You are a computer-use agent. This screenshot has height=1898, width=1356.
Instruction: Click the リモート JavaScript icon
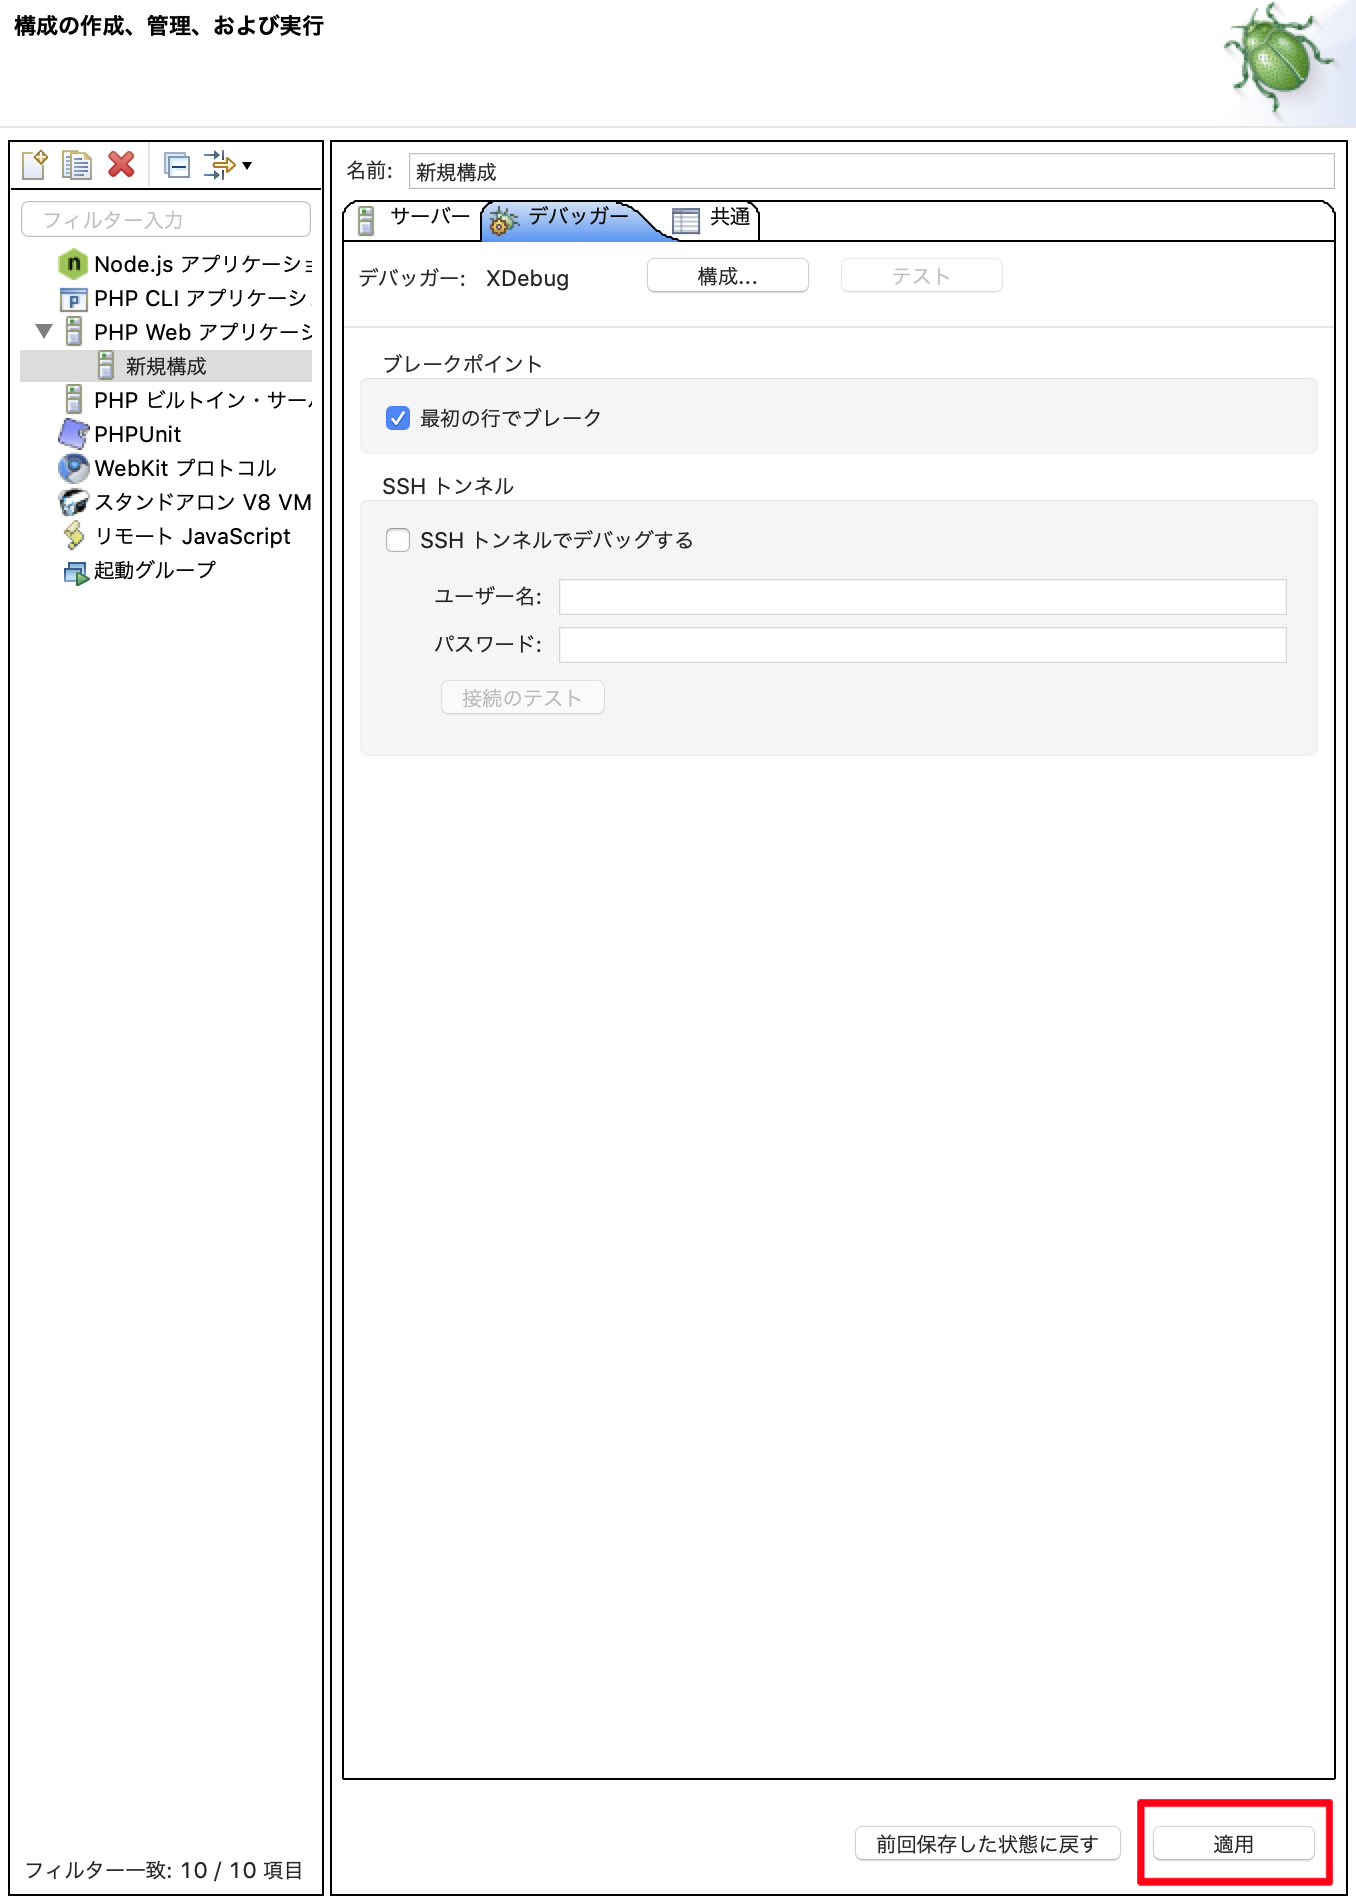pyautogui.click(x=74, y=536)
